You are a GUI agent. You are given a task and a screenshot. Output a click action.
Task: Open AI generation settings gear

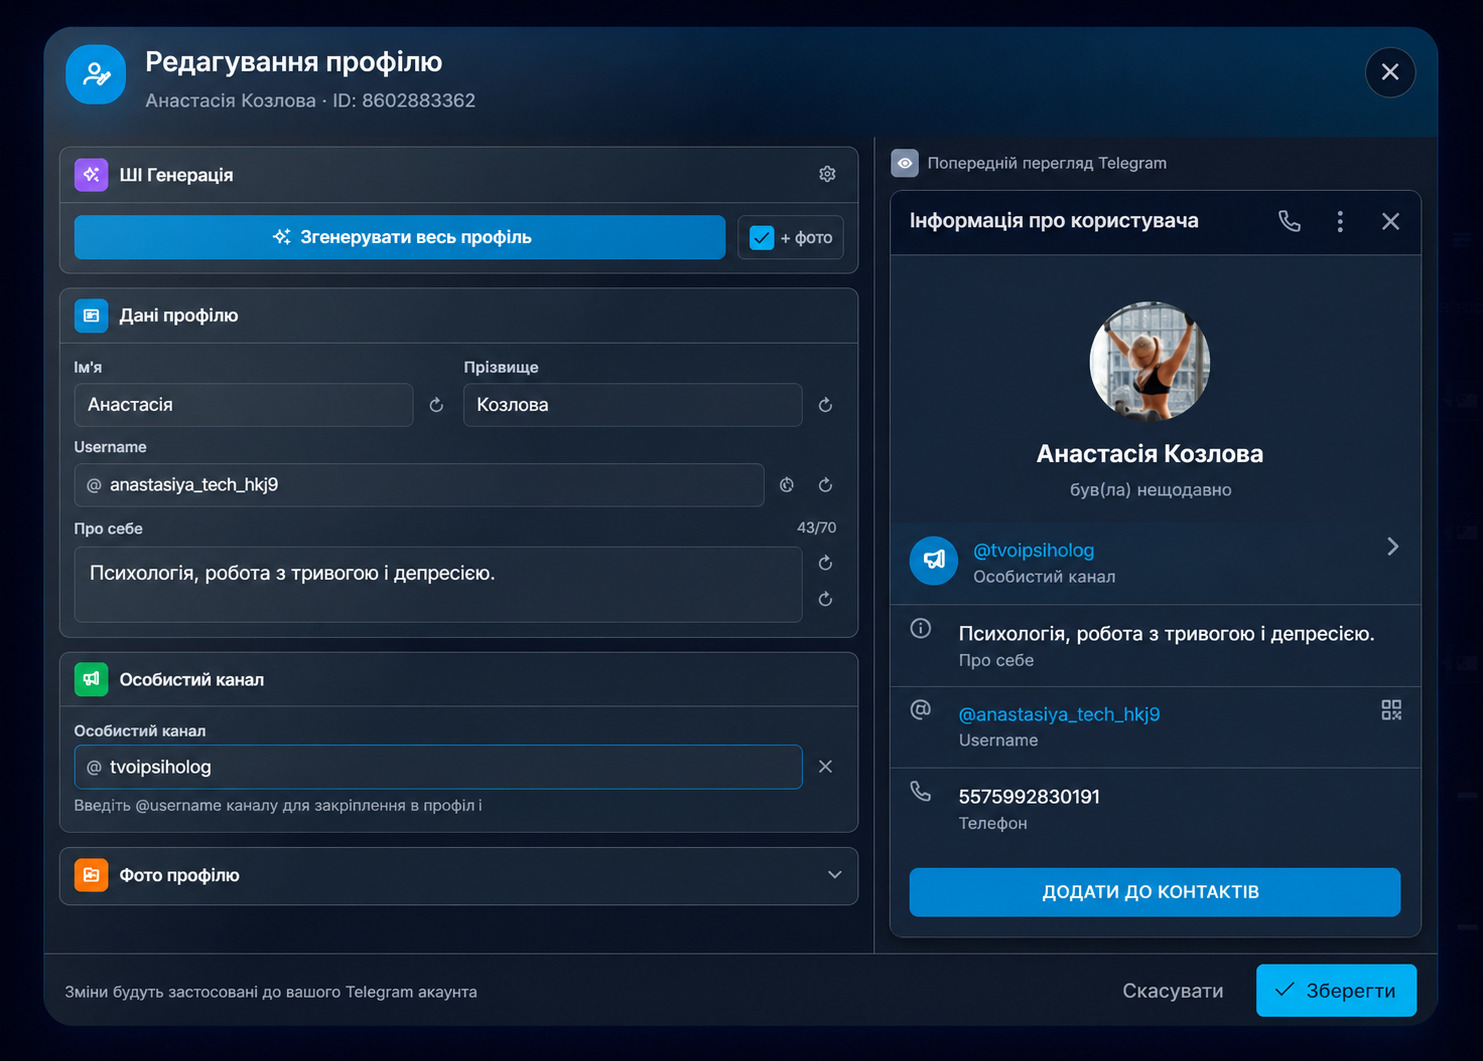point(827,174)
